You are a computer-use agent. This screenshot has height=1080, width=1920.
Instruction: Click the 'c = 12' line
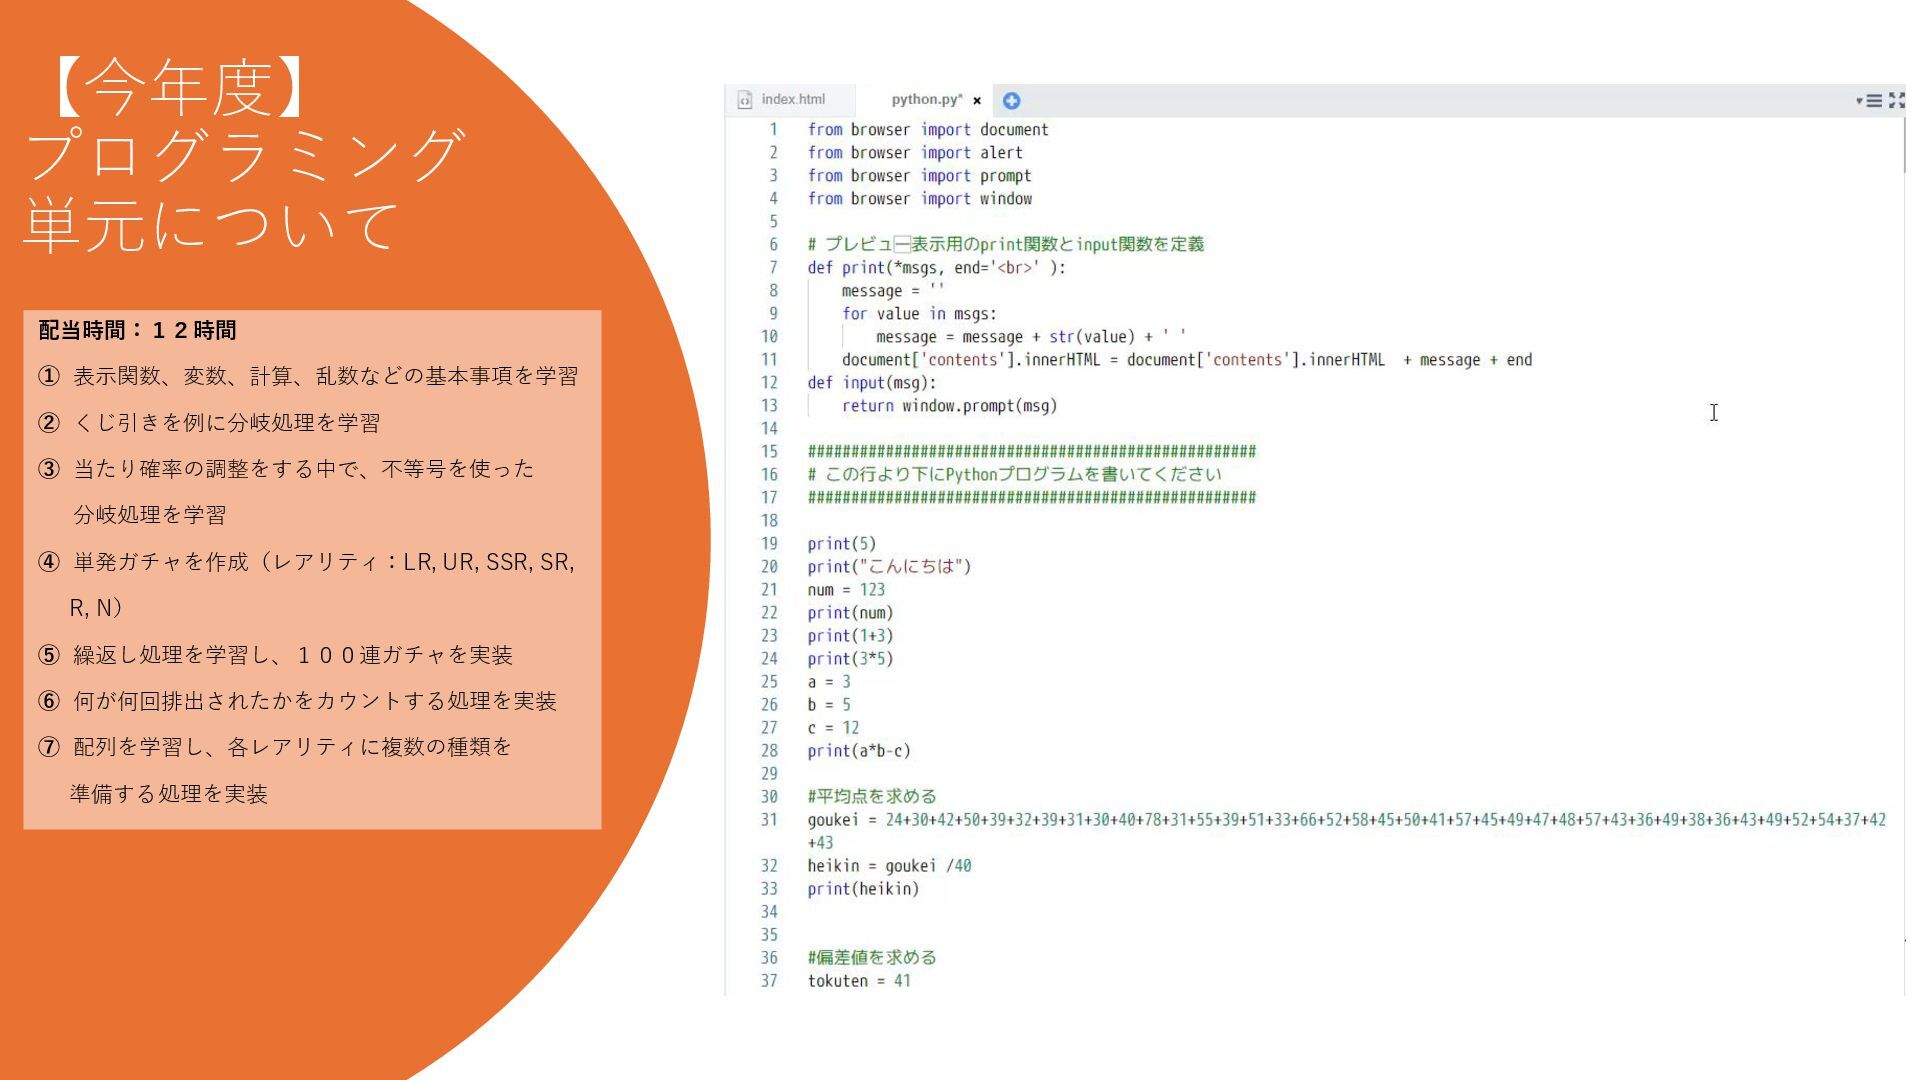[833, 728]
